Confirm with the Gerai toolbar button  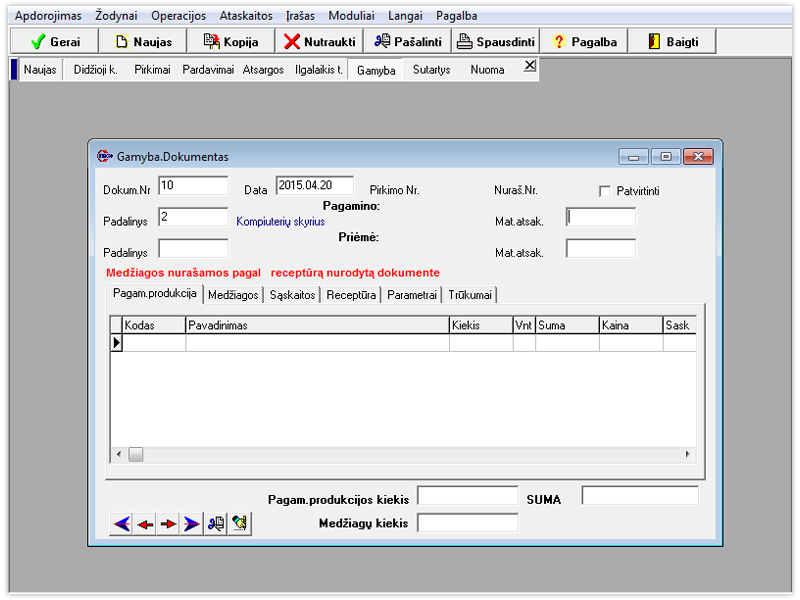point(55,41)
